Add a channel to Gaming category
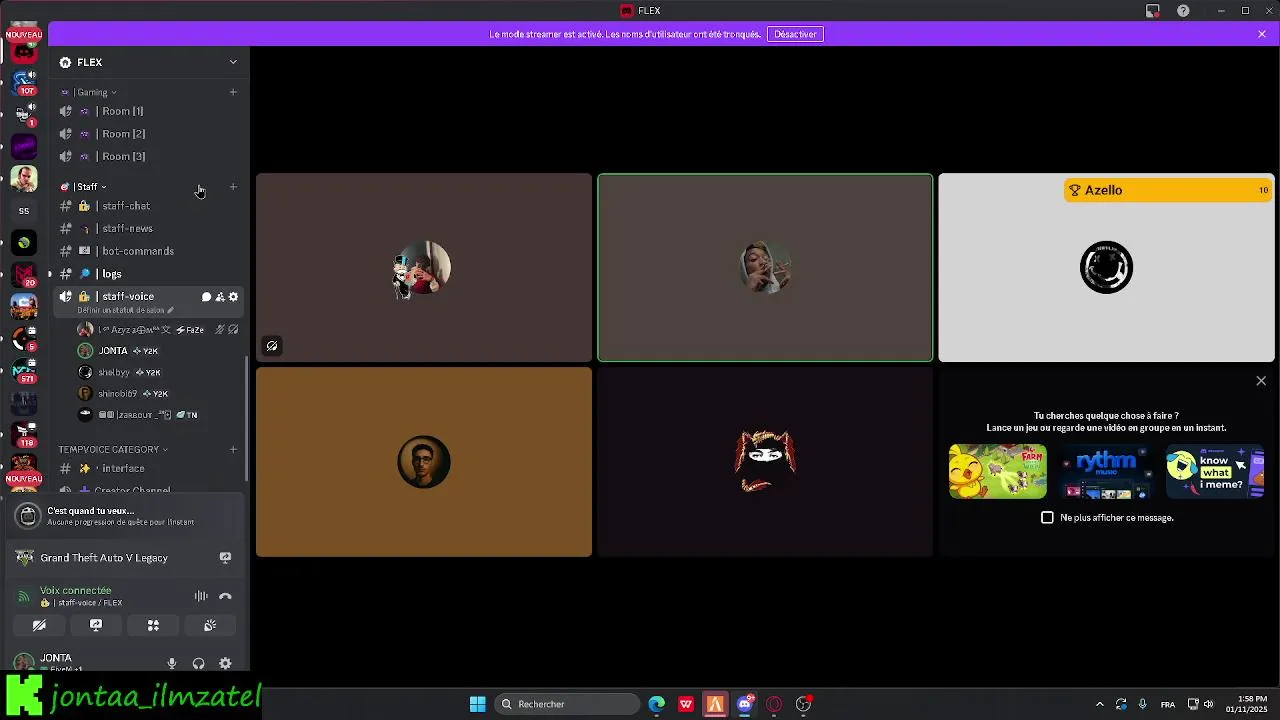This screenshot has width=1280, height=720. 233,92
